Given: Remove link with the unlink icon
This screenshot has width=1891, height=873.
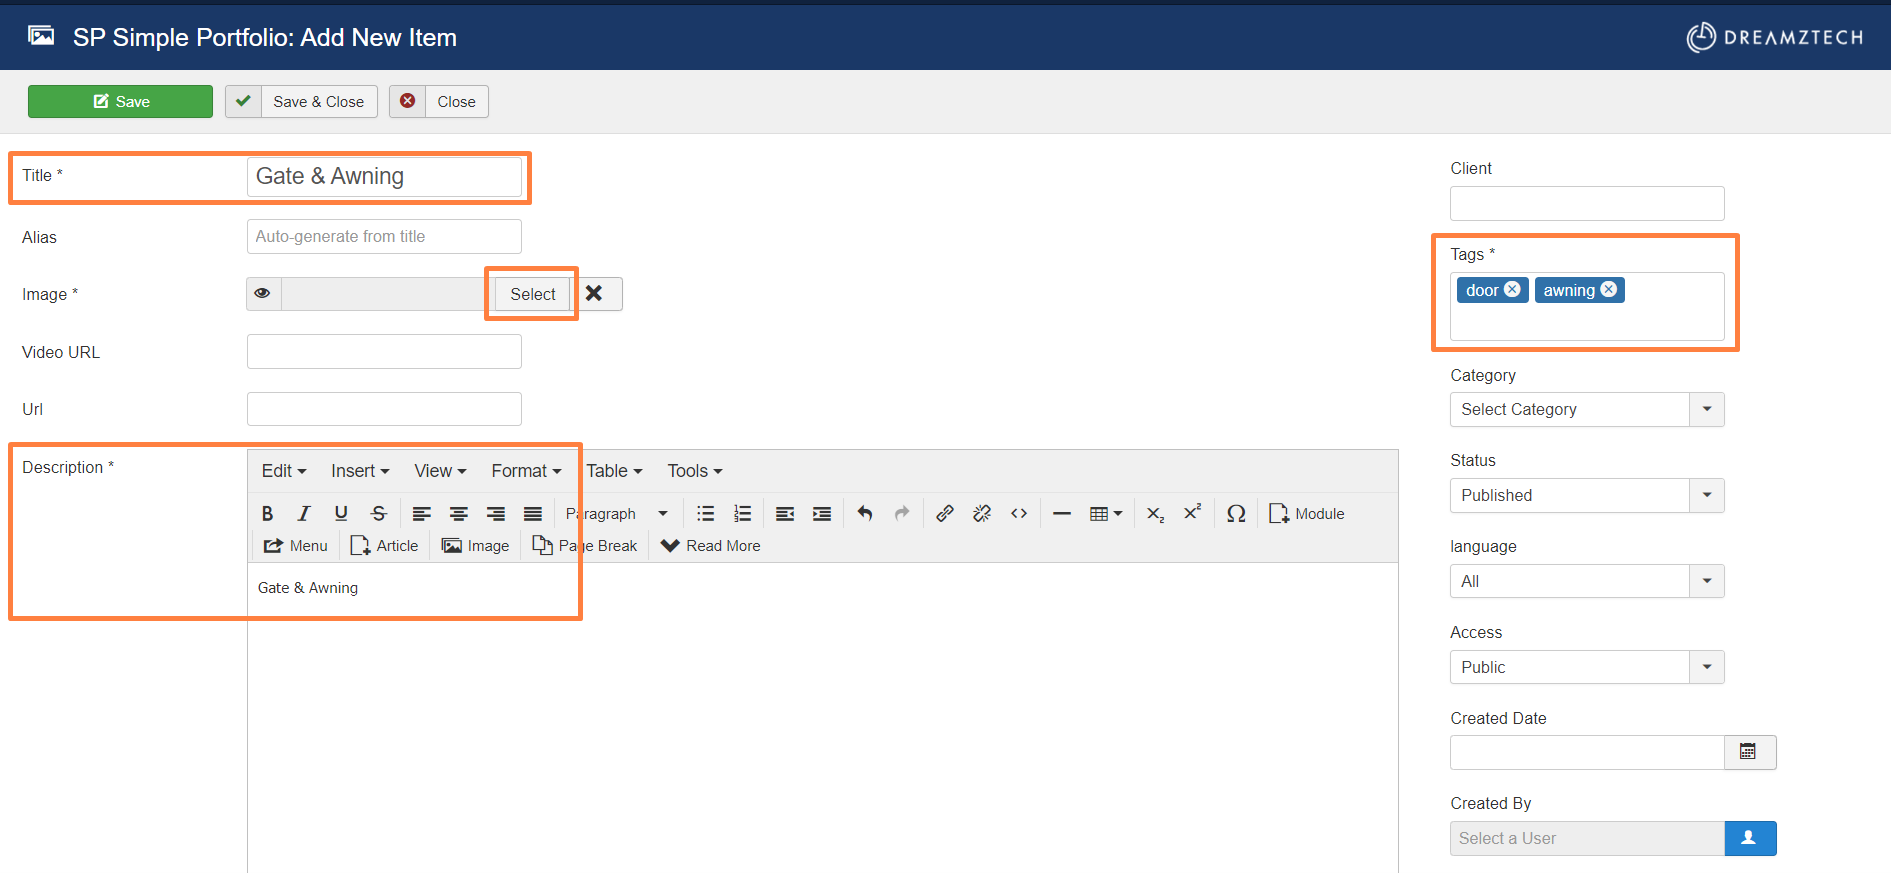Looking at the screenshot, I should coord(982,514).
